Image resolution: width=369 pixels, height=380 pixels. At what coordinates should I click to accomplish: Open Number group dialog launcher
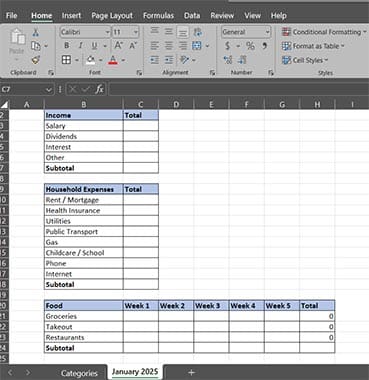271,72
